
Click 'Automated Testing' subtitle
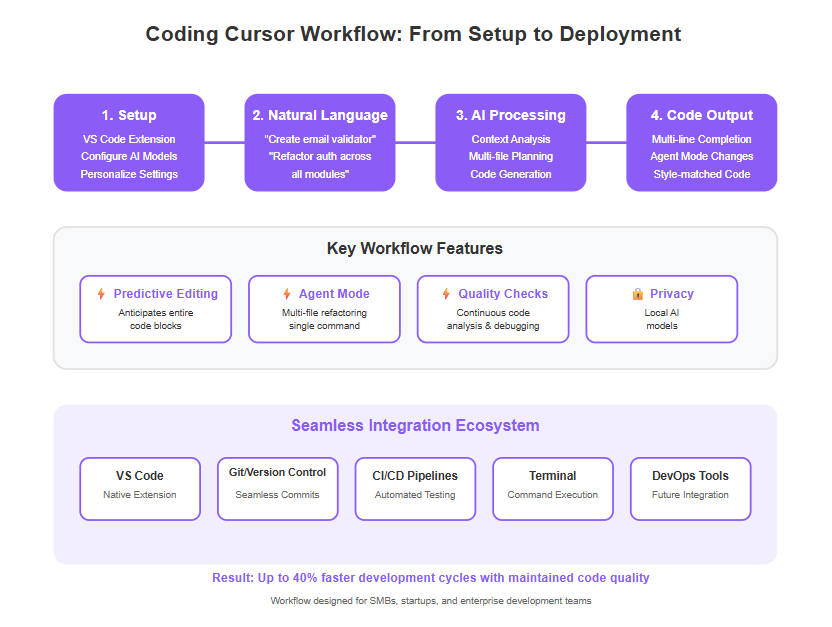click(x=415, y=495)
